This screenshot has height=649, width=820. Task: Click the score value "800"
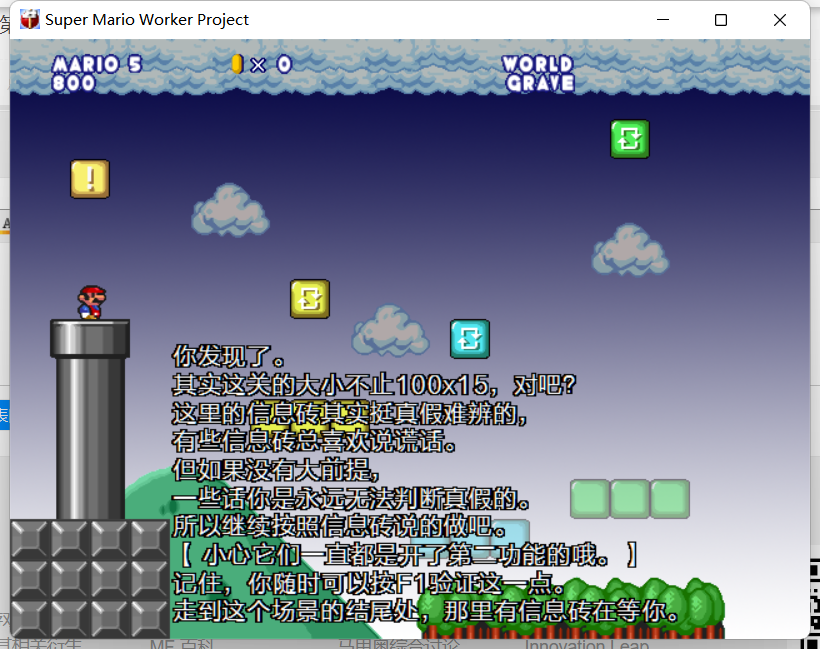[x=74, y=83]
